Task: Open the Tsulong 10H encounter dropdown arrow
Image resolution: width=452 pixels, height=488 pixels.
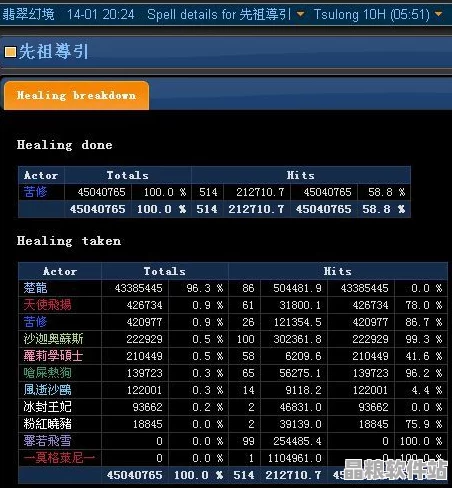Action: point(439,14)
